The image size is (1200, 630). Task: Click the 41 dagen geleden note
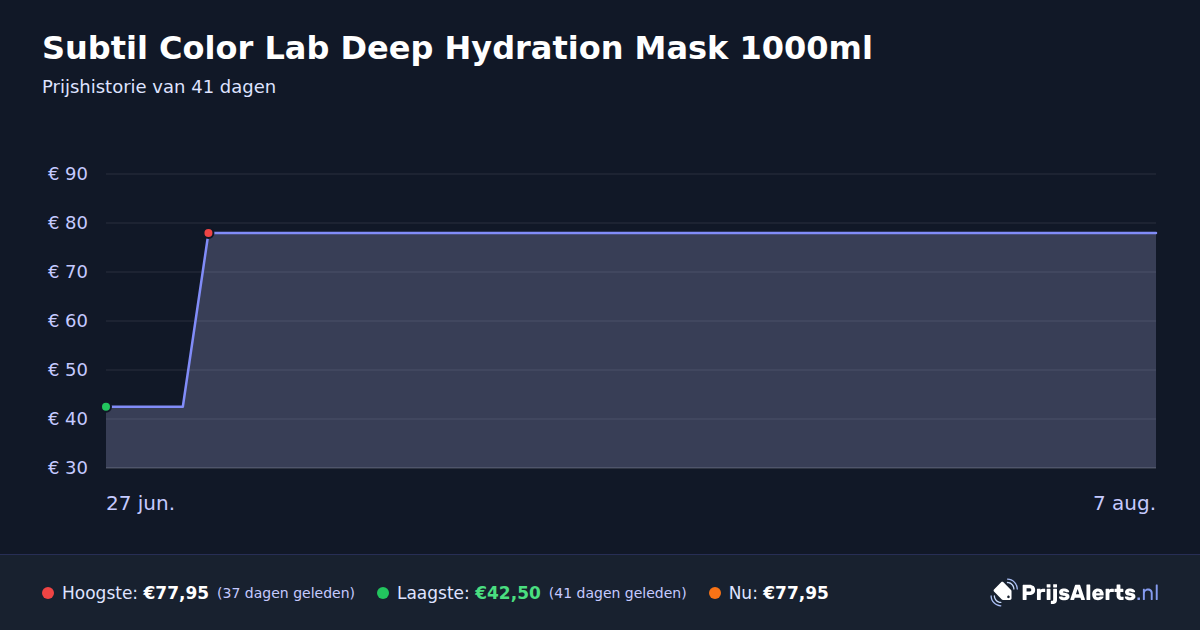coord(618,593)
